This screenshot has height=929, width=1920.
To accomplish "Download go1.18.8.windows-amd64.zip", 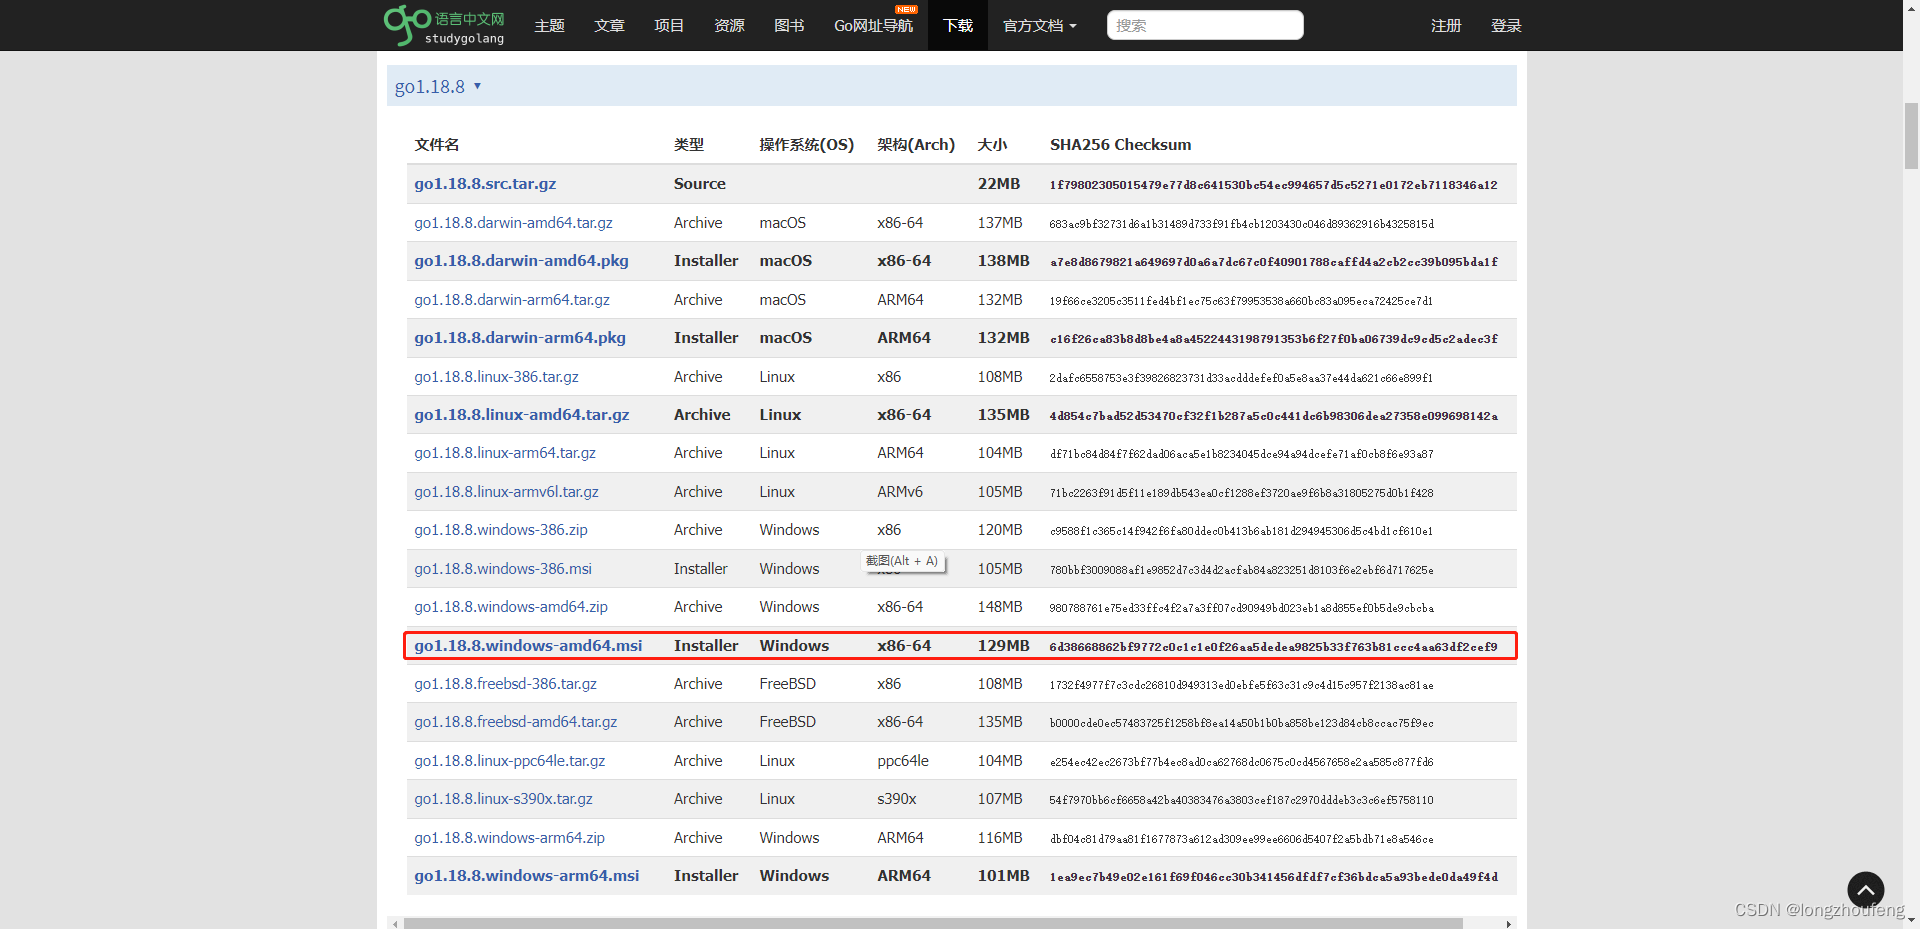I will pyautogui.click(x=511, y=607).
